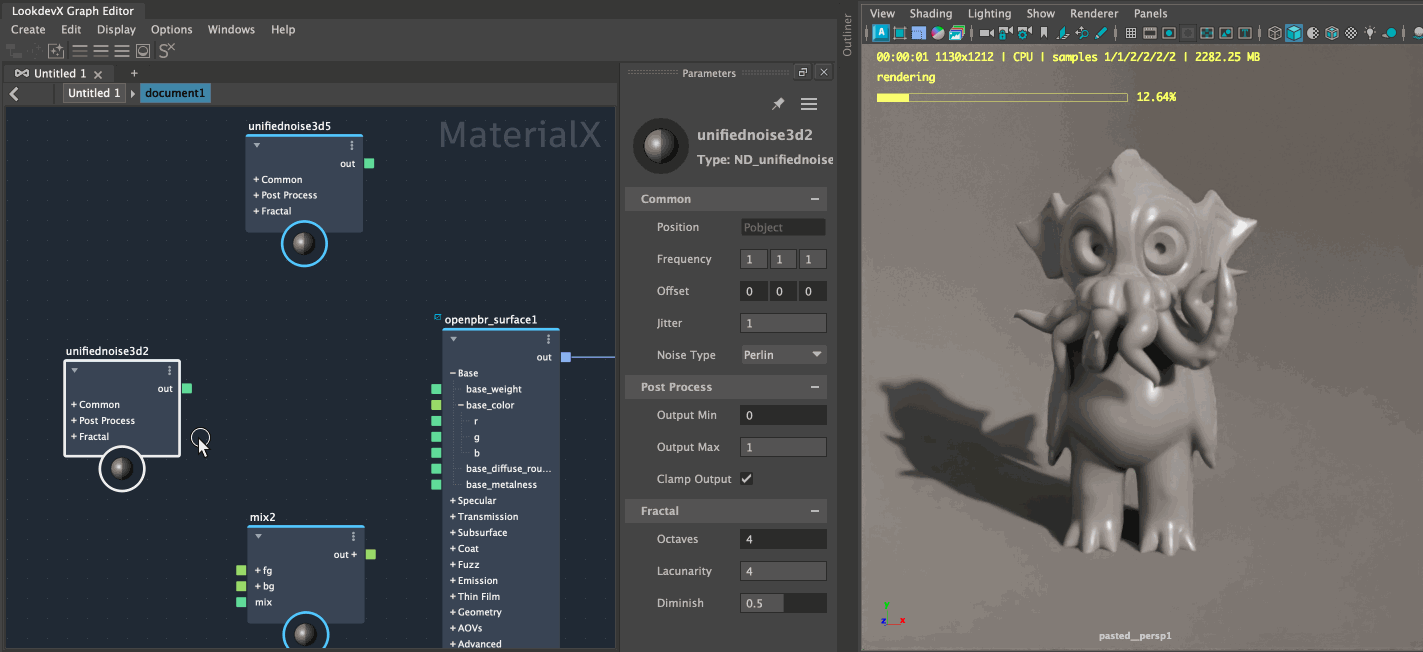The width and height of the screenshot is (1423, 652).
Task: Click the document1 breadcrumb
Action: click(175, 93)
